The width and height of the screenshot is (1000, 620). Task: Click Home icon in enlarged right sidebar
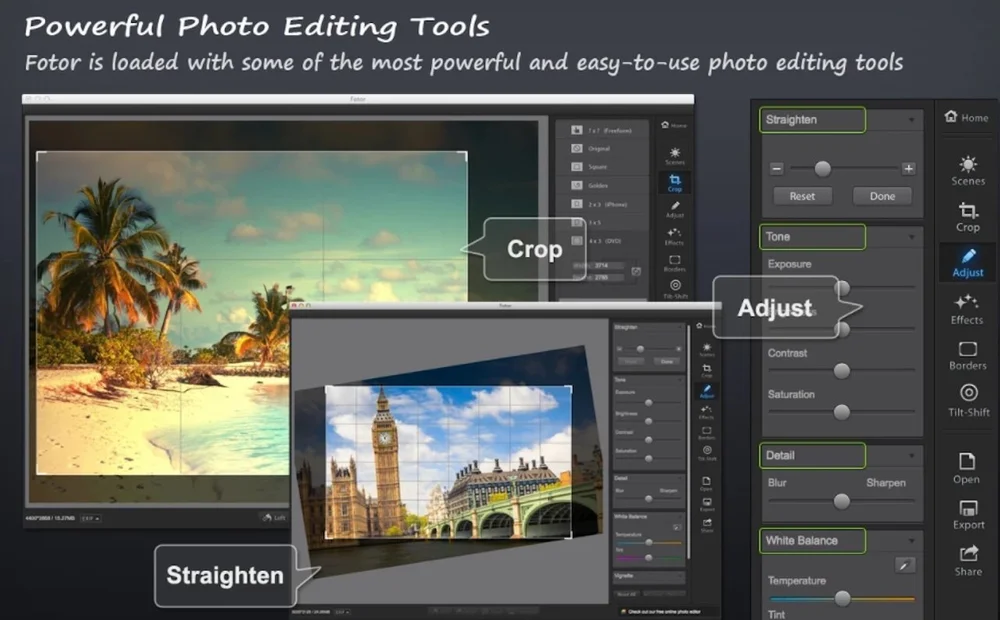click(951, 116)
